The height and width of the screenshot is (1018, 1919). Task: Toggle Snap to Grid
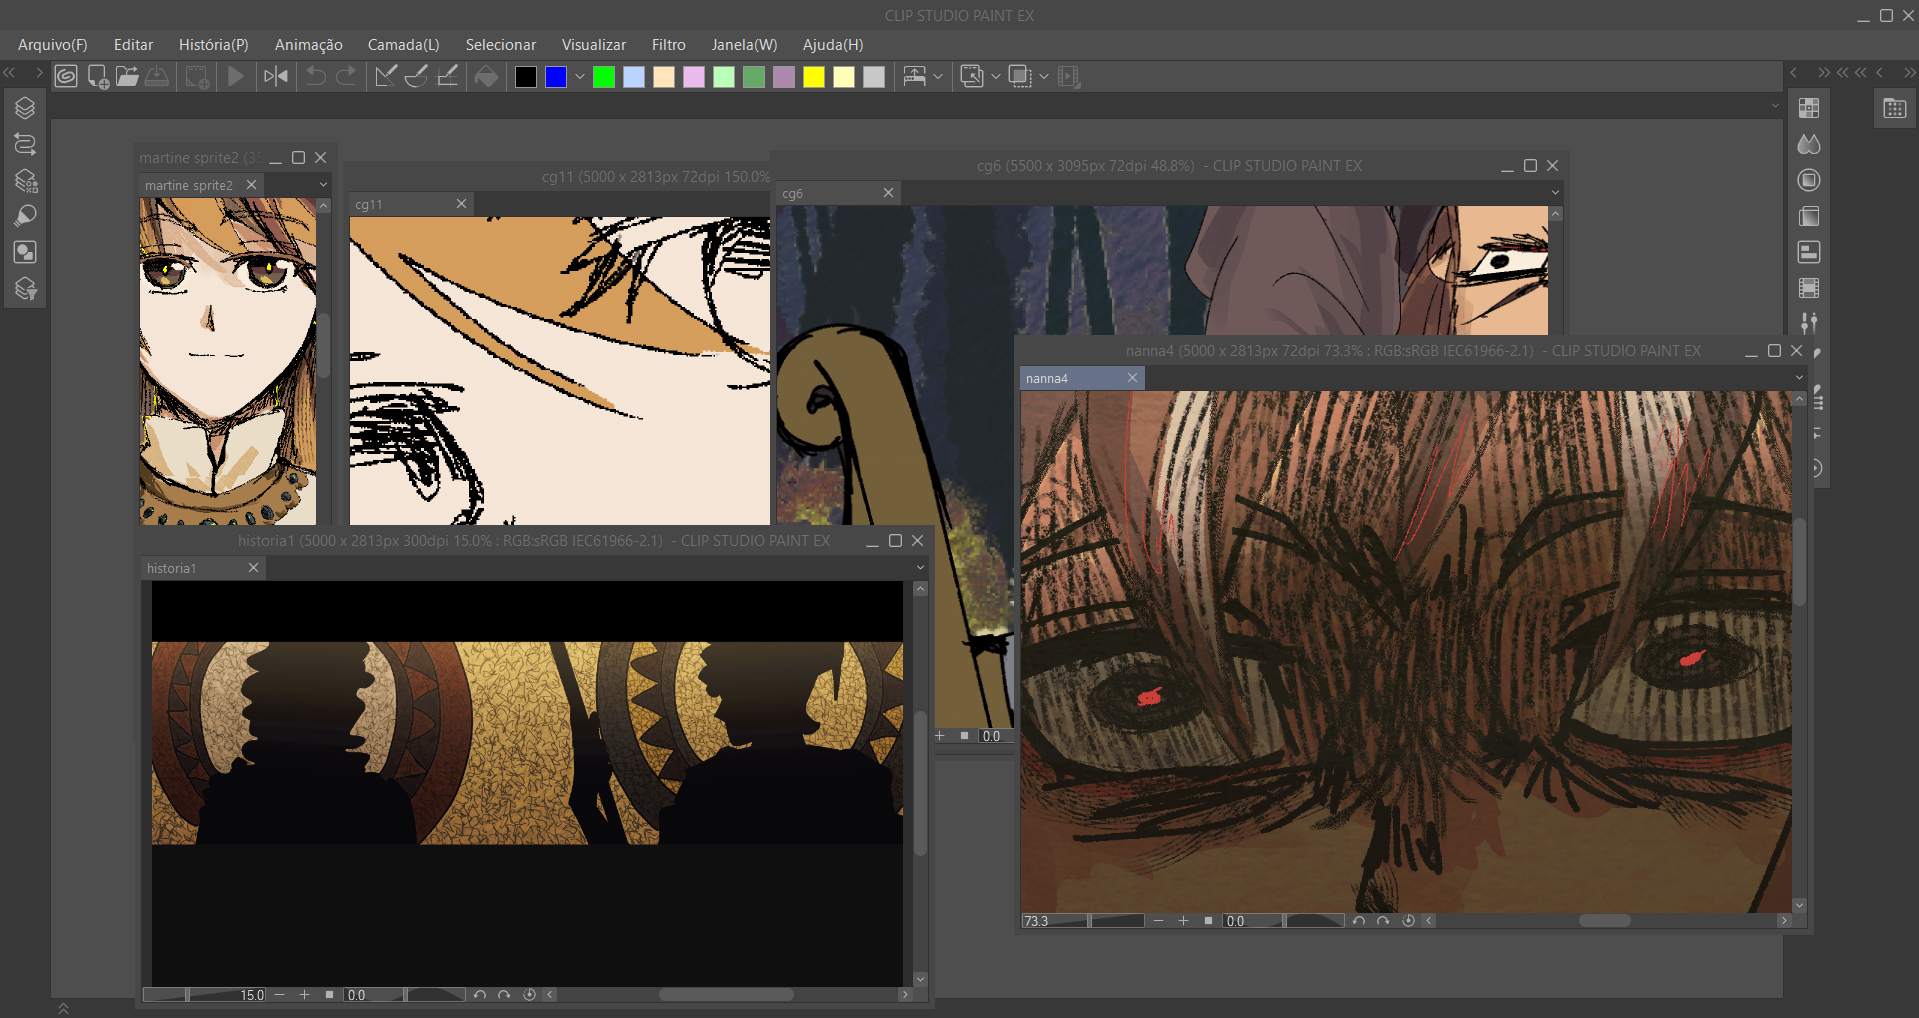(448, 77)
